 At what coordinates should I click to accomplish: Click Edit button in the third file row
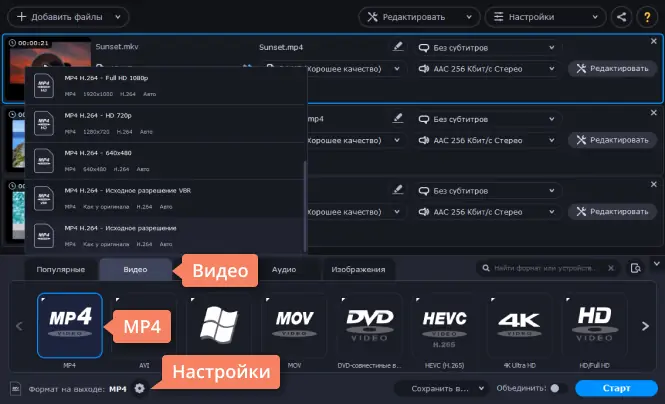tap(613, 212)
